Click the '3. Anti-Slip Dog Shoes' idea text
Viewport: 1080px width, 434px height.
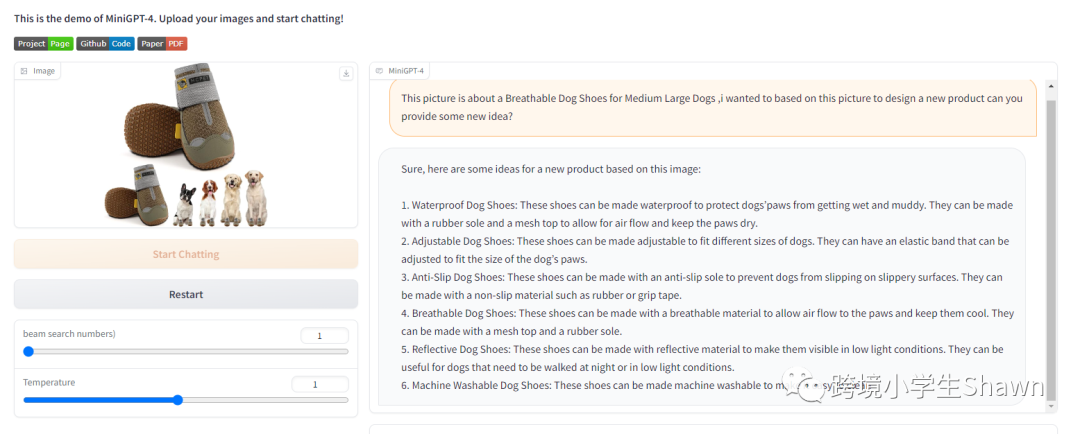coord(702,287)
